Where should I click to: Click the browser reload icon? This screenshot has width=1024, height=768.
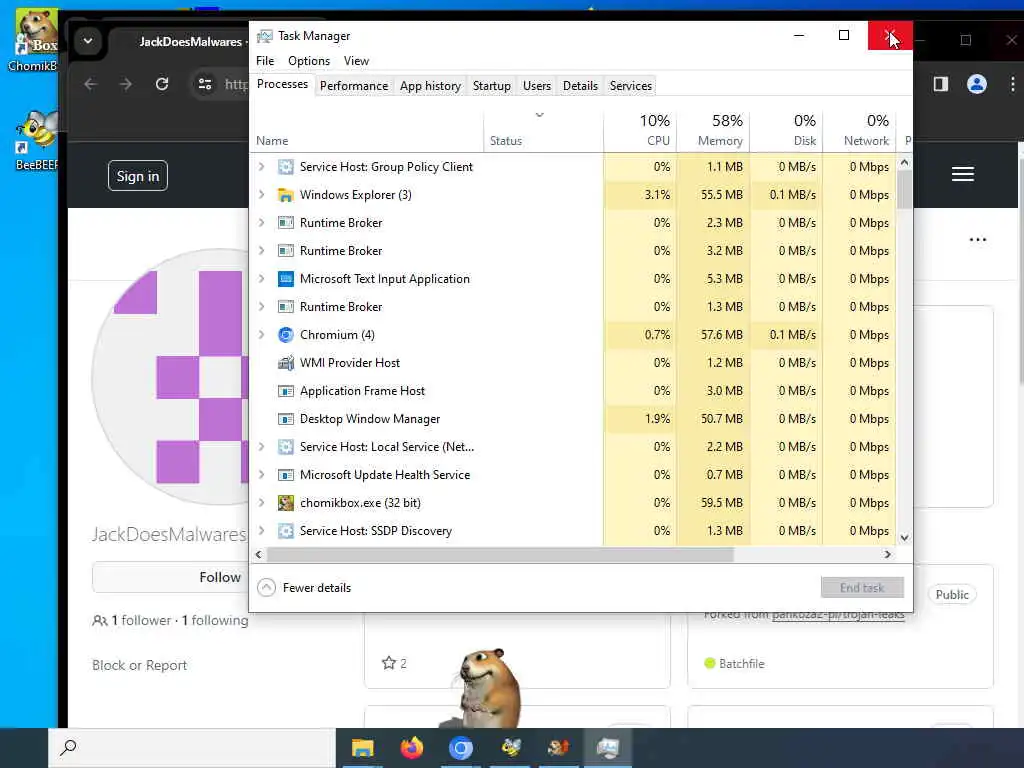tap(162, 84)
